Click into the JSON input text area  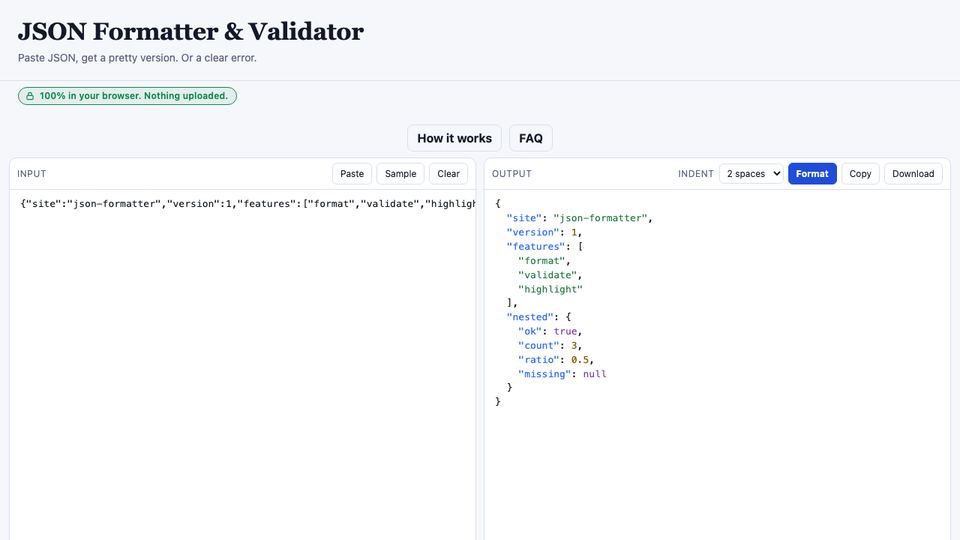pos(242,364)
